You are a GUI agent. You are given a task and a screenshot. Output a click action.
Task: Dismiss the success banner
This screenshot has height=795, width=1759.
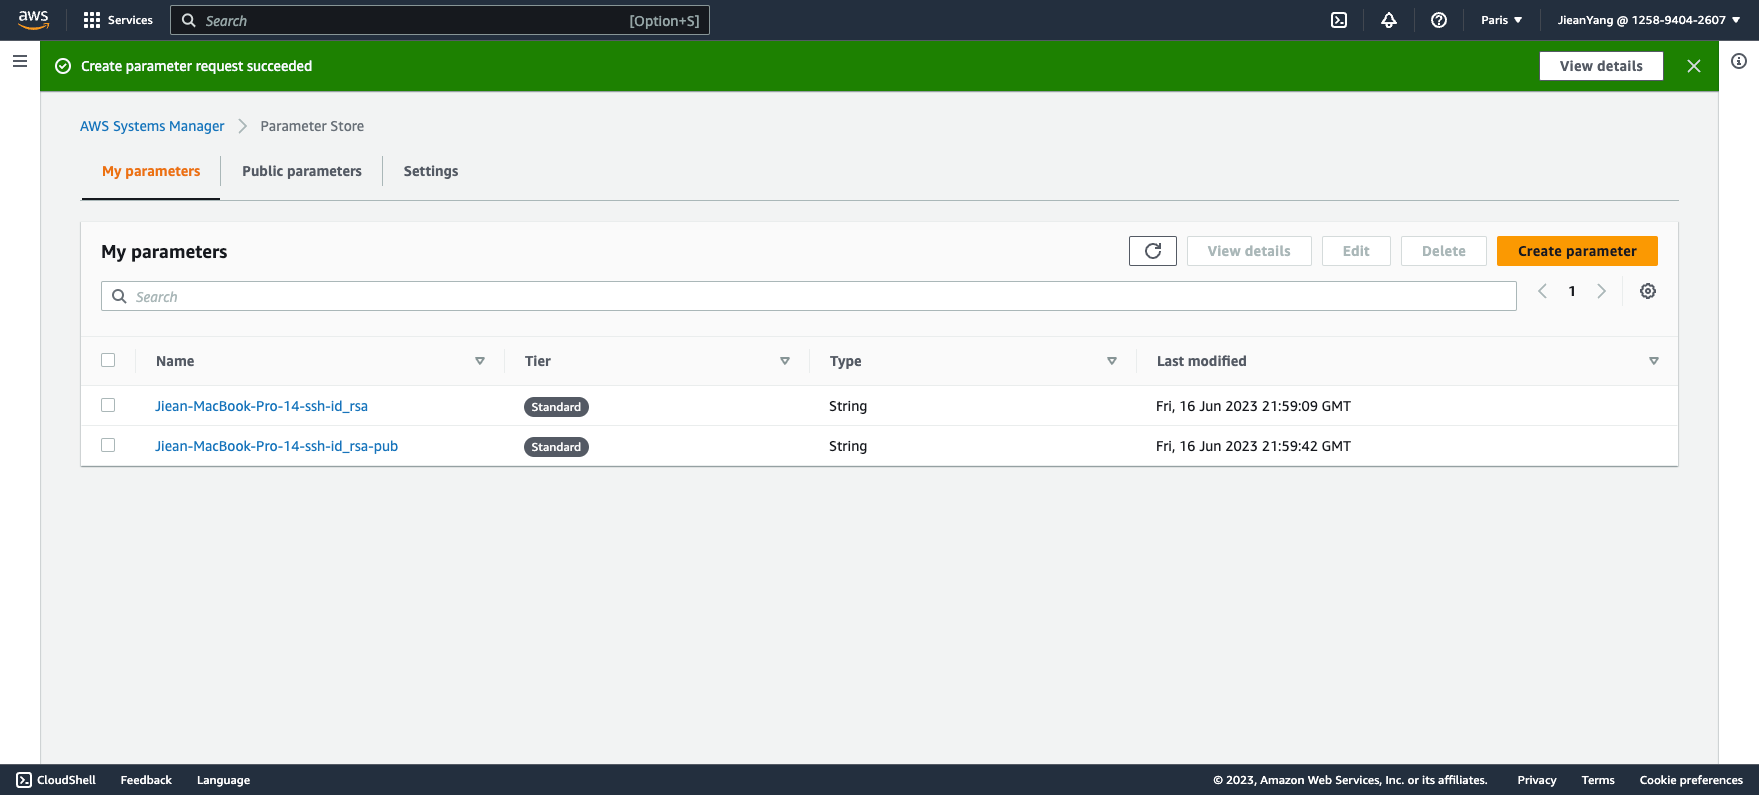1694,66
